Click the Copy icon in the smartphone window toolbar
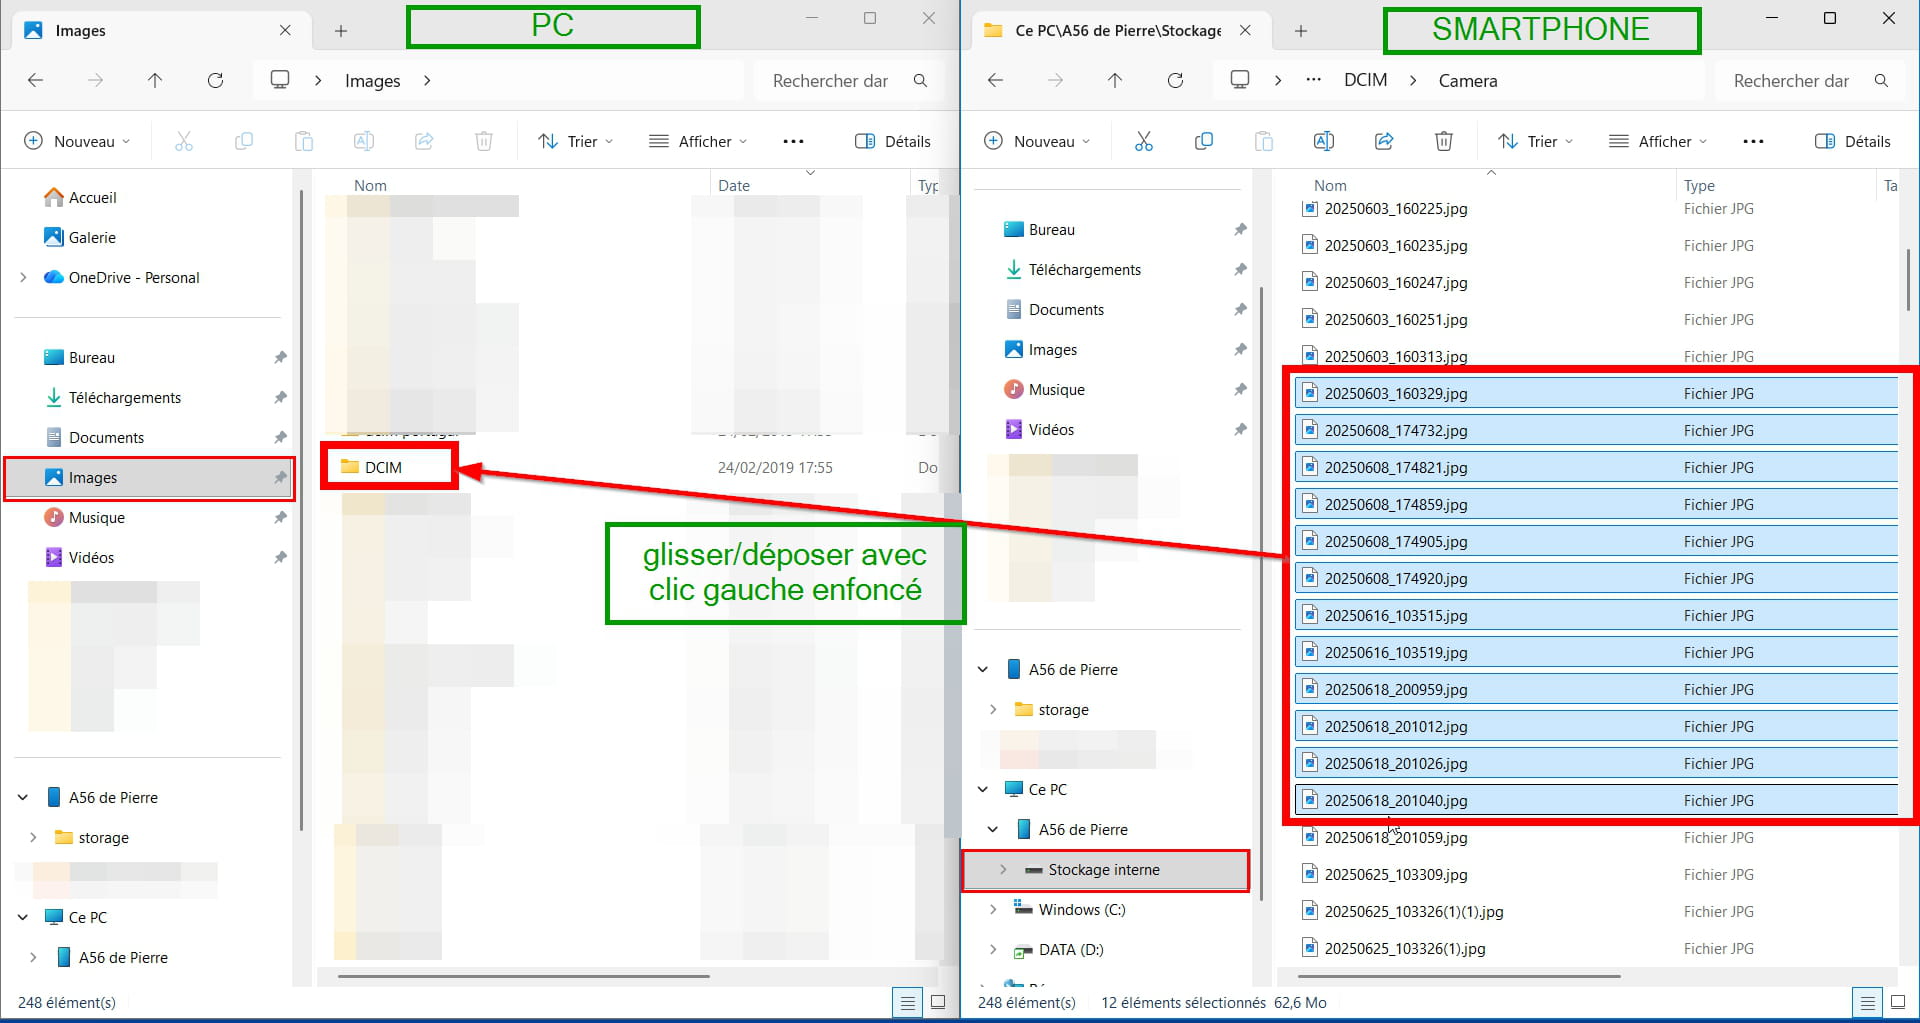 1203,141
